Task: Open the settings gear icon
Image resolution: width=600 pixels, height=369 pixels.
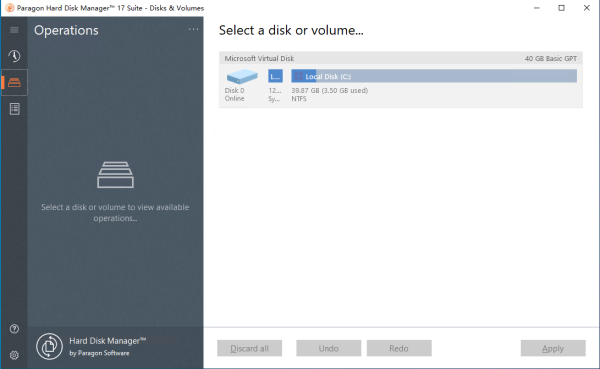Action: (x=14, y=355)
